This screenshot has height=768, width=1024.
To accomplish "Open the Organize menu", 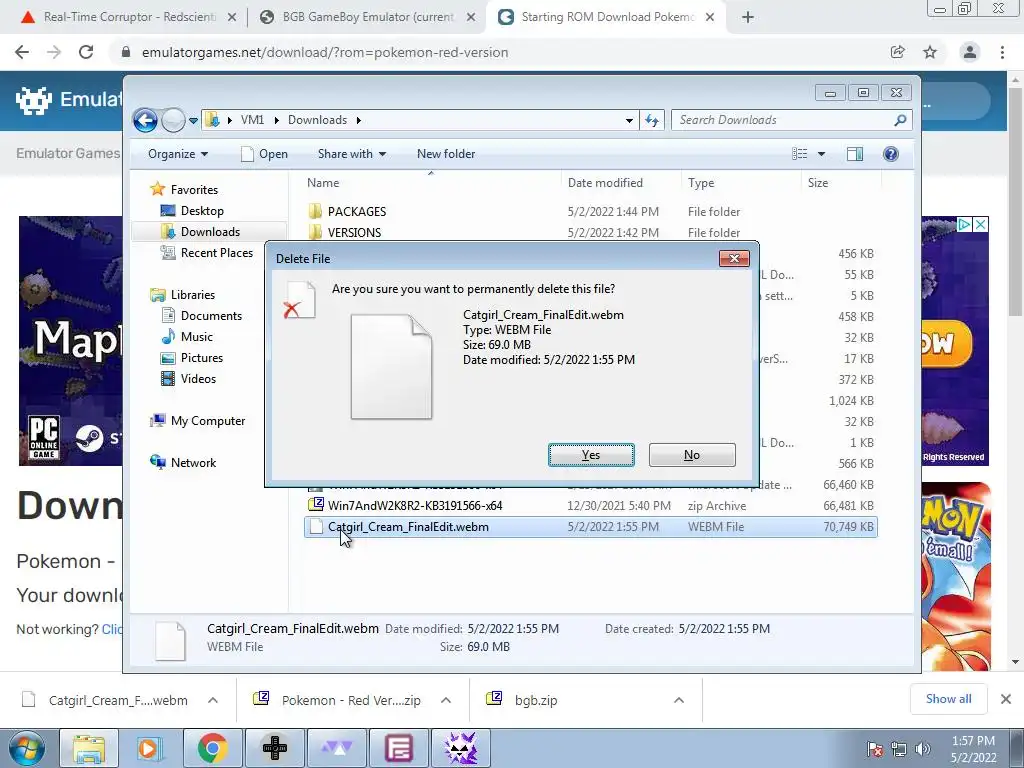I will pyautogui.click(x=178, y=154).
